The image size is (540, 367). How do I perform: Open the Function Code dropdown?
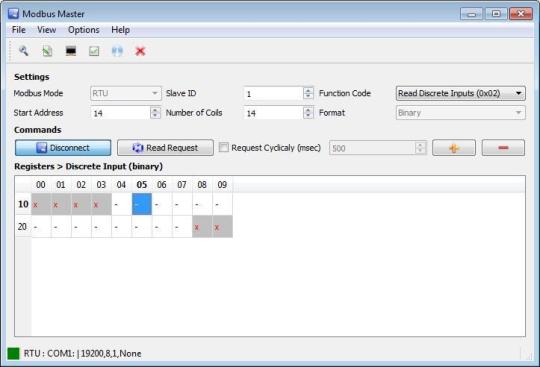pos(460,93)
